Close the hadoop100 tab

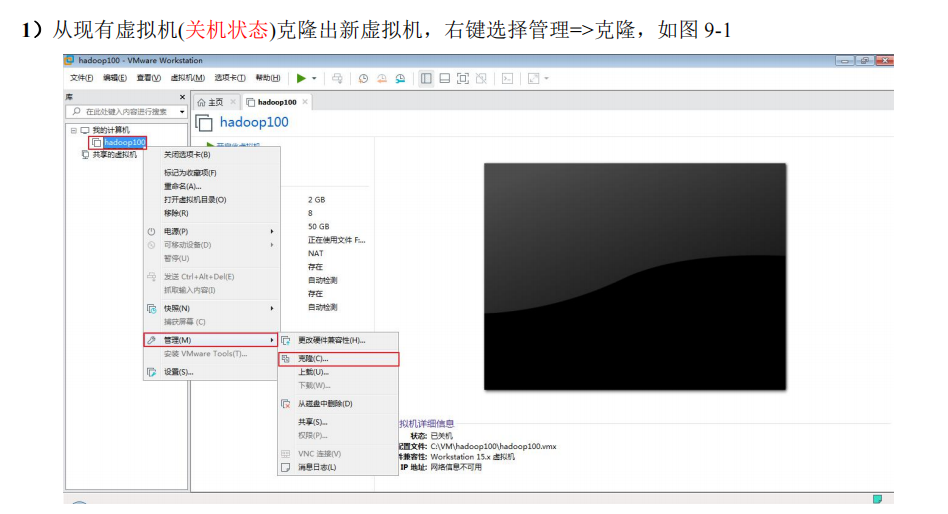(305, 102)
